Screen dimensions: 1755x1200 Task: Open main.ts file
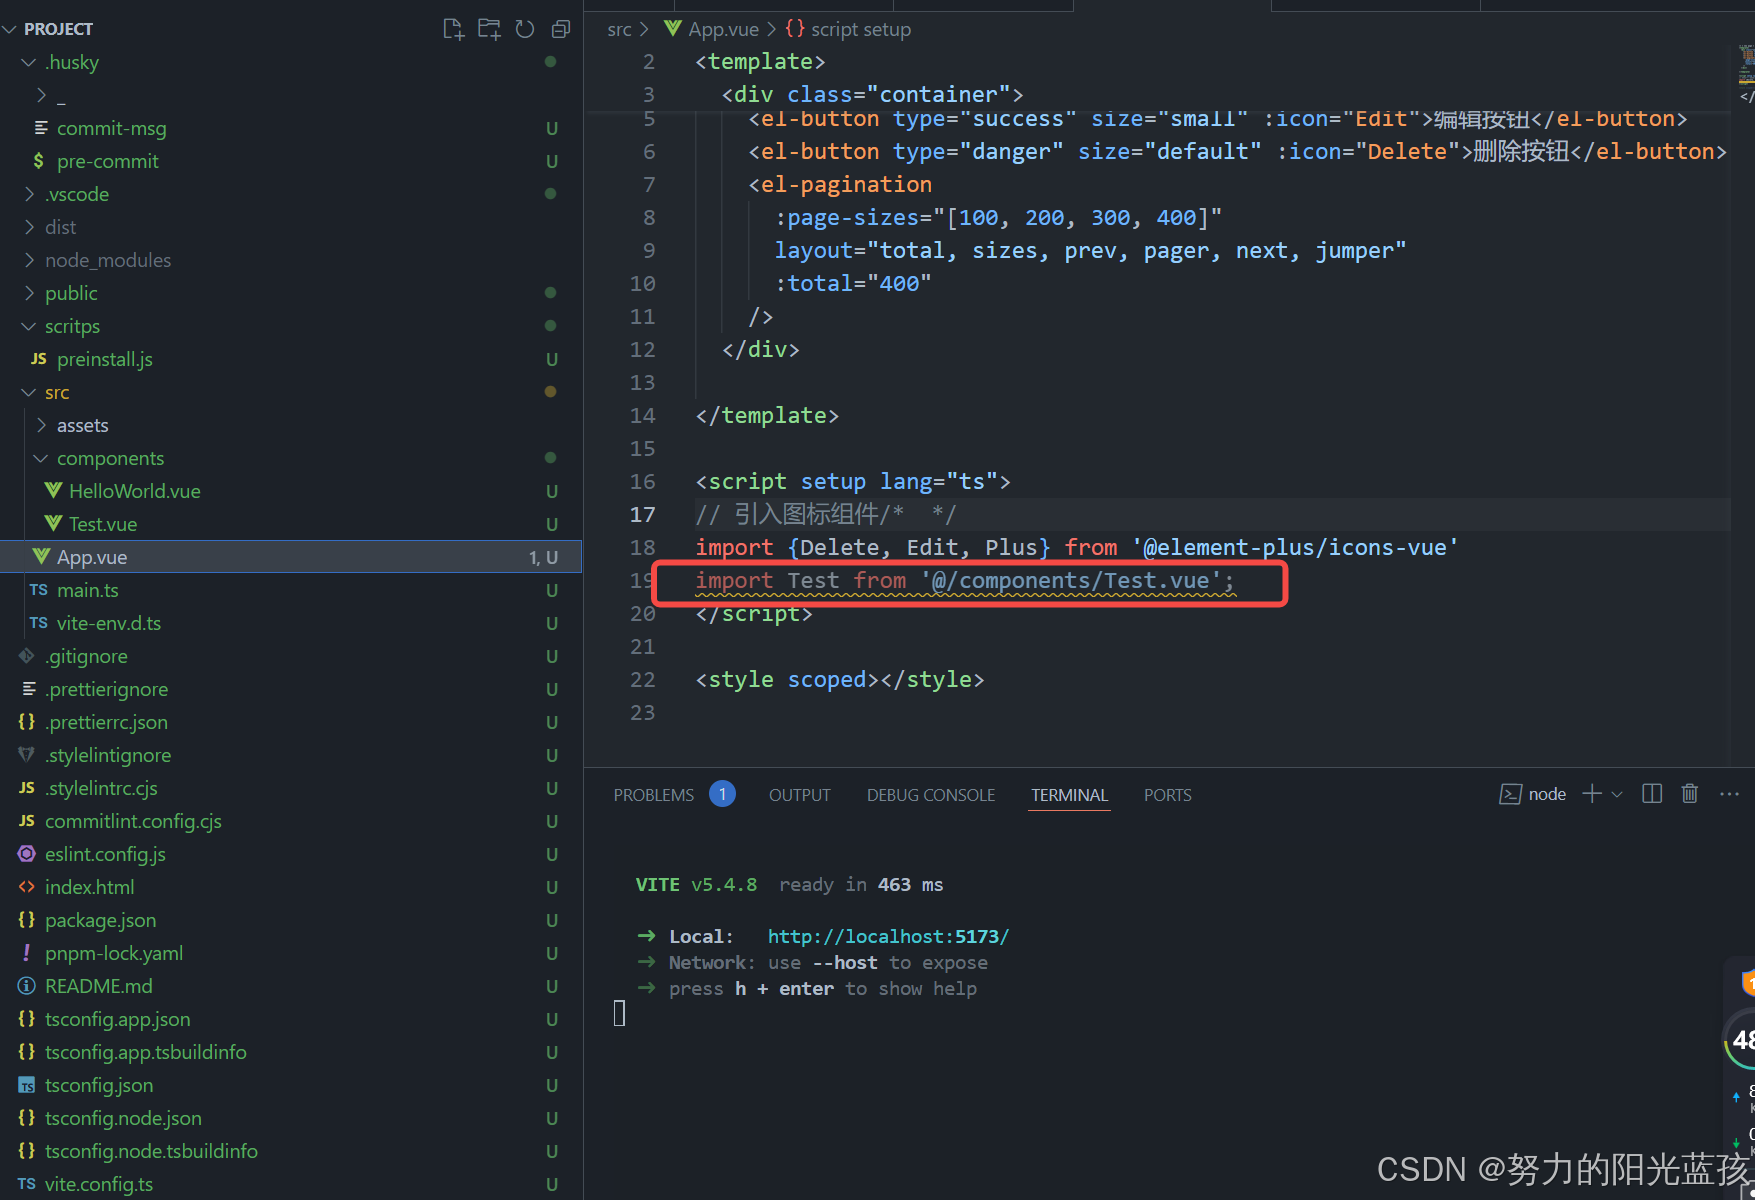coord(87,590)
